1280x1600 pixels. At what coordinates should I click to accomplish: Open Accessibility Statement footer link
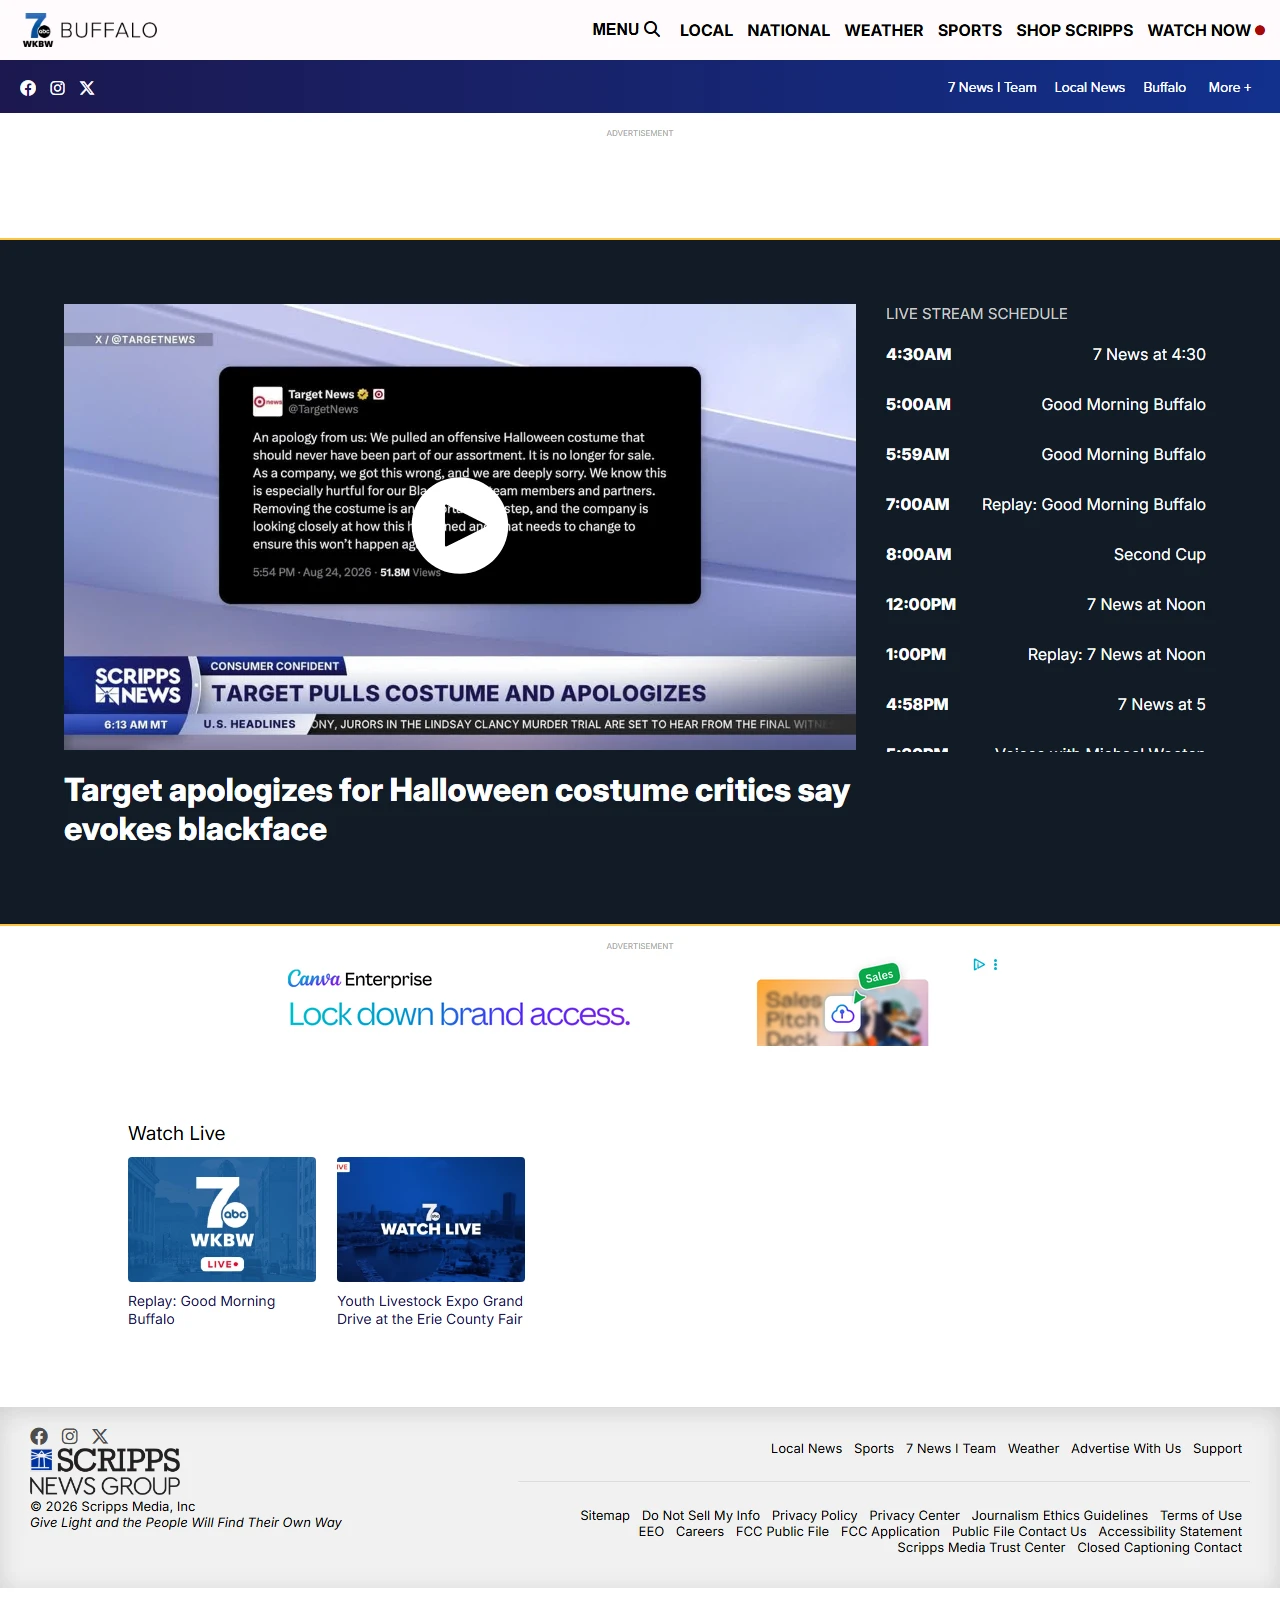tap(1170, 1531)
